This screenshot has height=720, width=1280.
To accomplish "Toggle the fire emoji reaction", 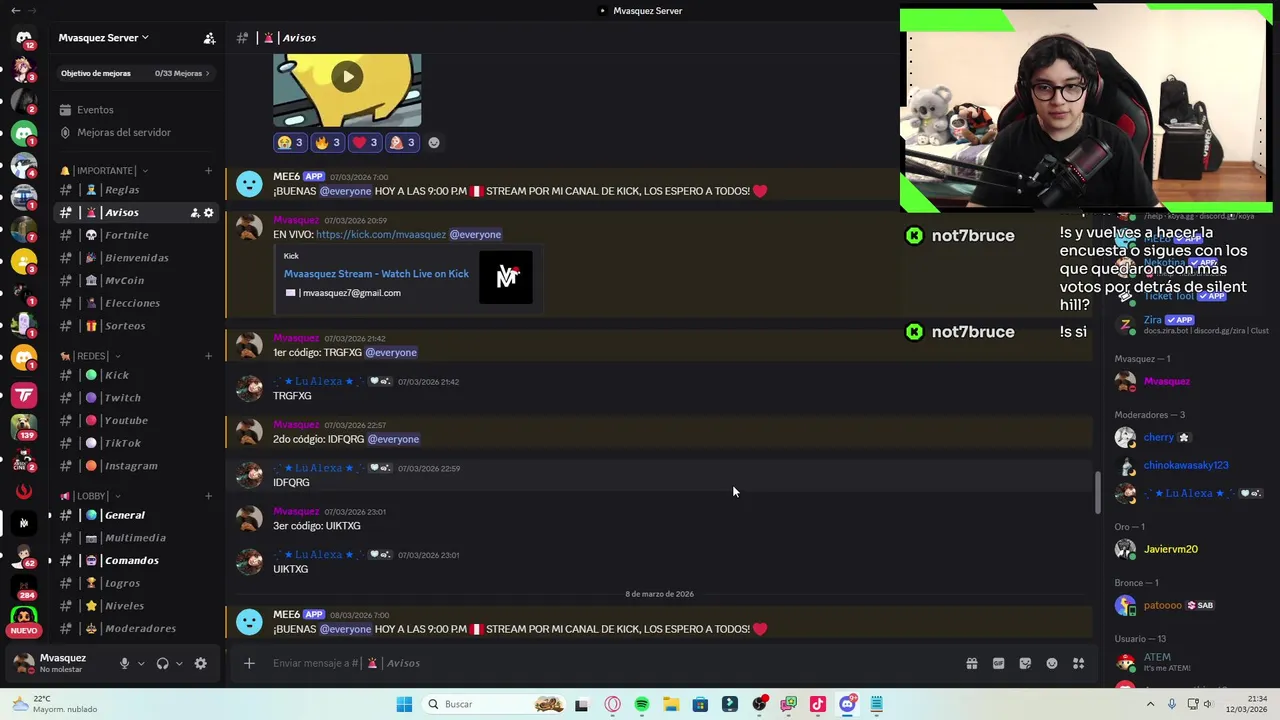I will point(328,143).
